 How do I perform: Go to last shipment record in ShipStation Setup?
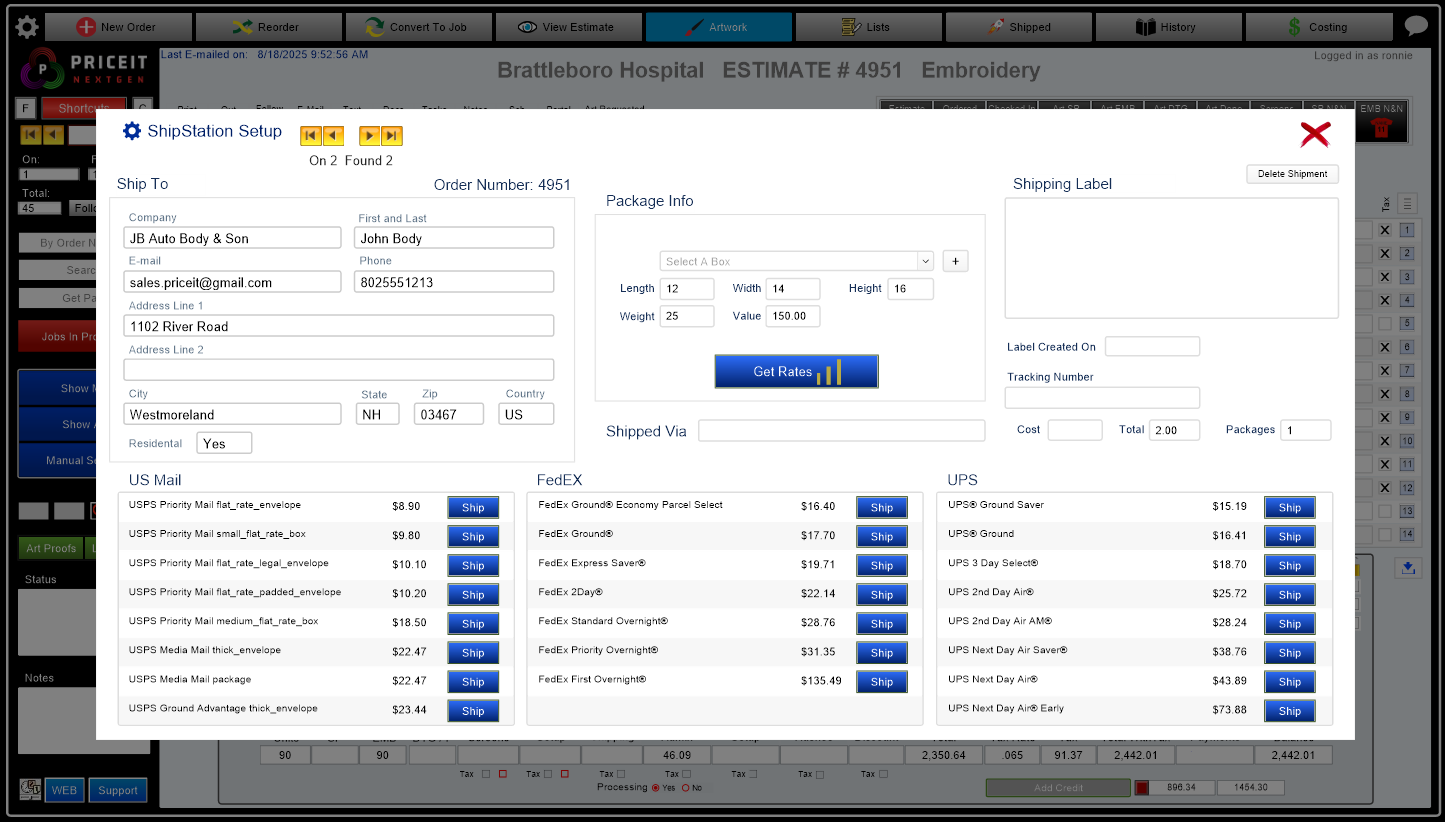pyautogui.click(x=392, y=135)
